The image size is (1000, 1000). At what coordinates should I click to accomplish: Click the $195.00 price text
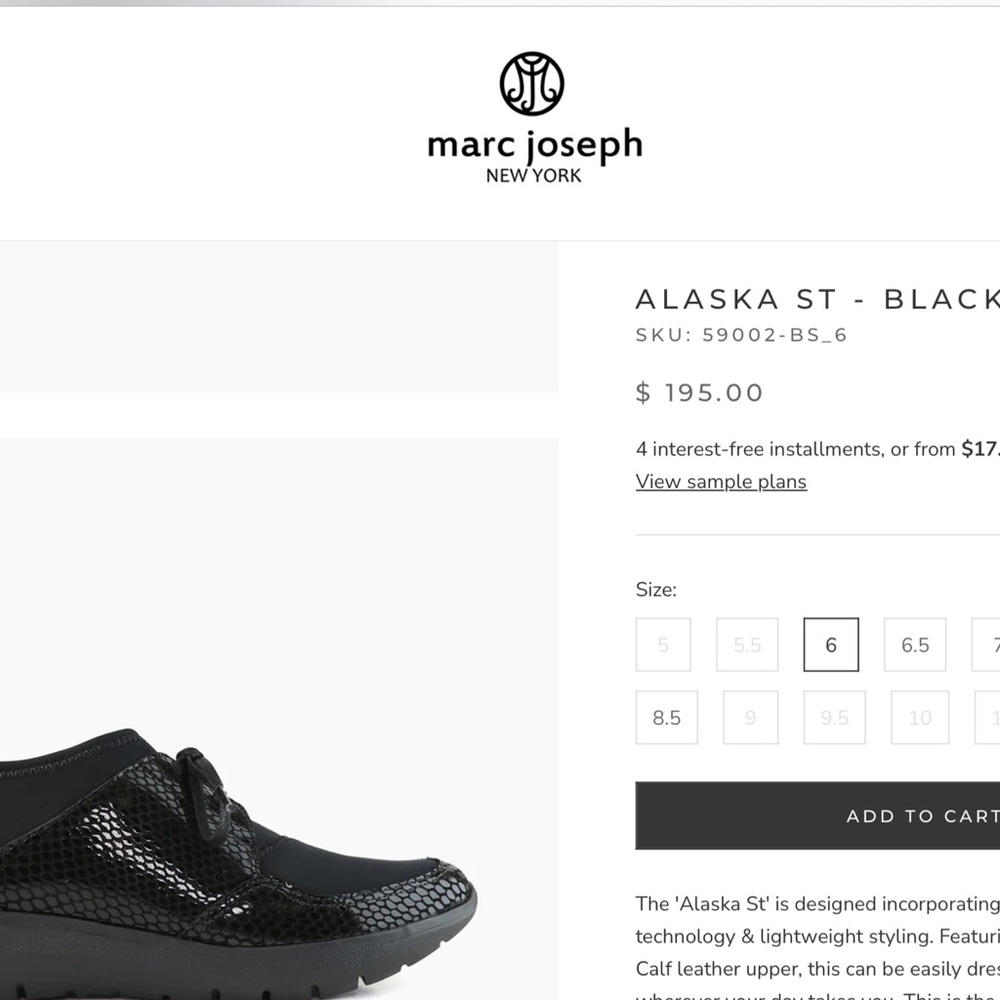pyautogui.click(x=699, y=392)
